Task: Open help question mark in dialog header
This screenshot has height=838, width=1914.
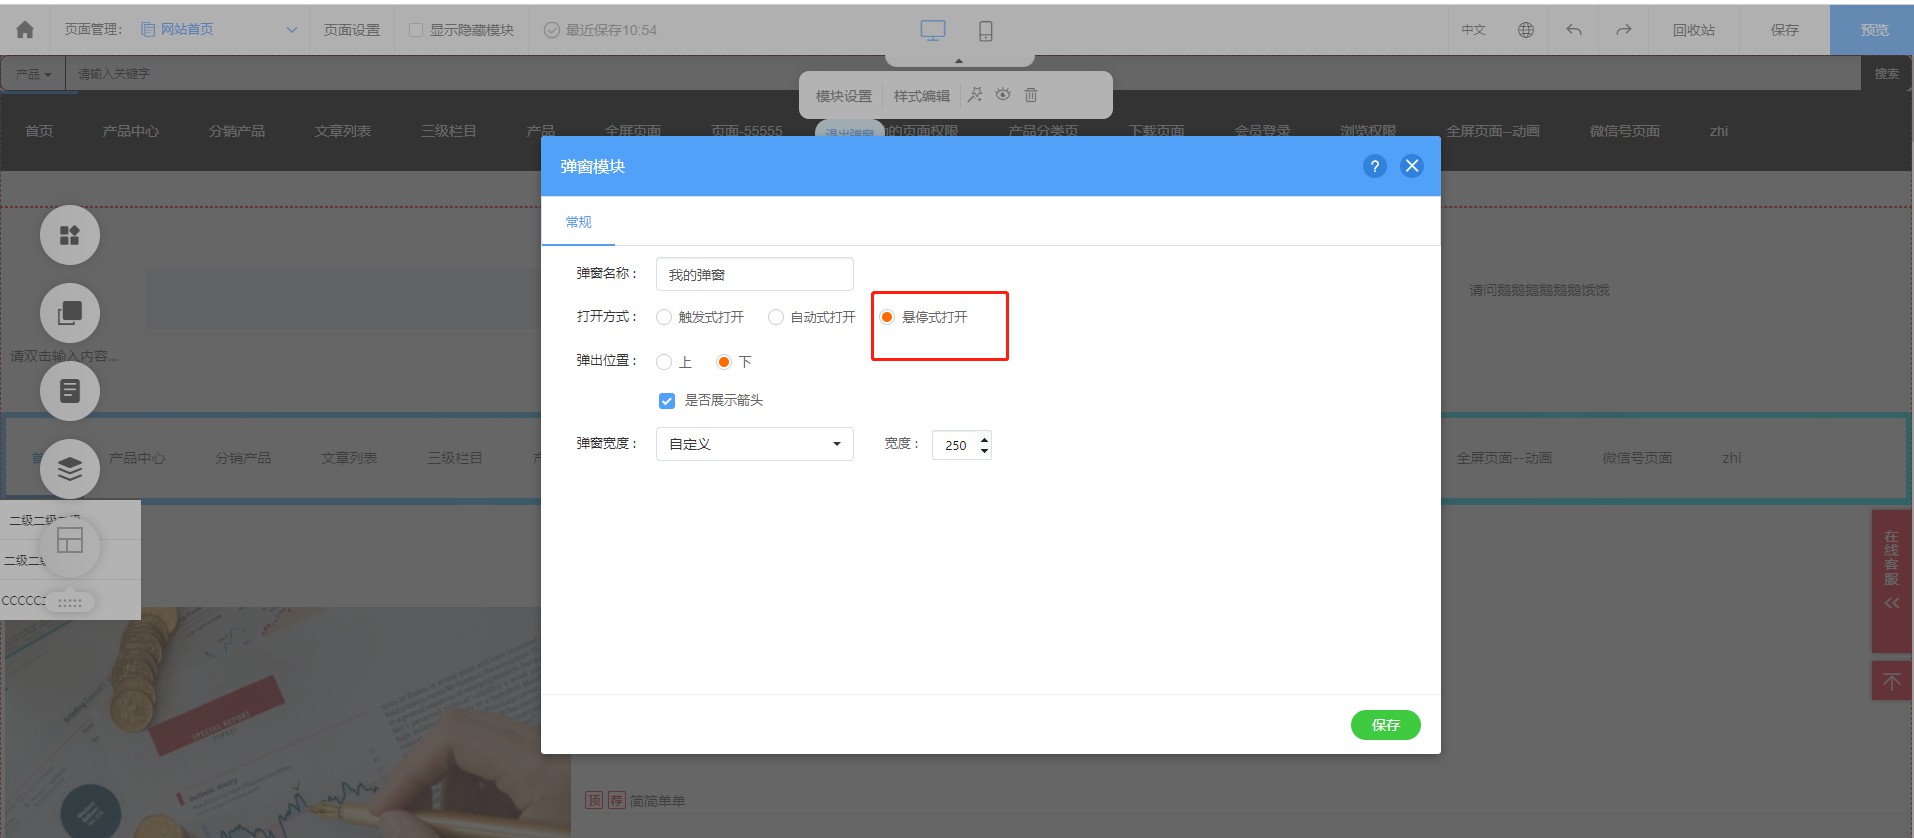Action: click(x=1375, y=166)
